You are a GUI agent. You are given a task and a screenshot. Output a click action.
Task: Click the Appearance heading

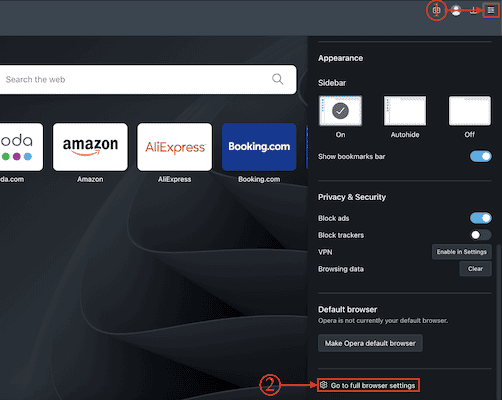340,58
